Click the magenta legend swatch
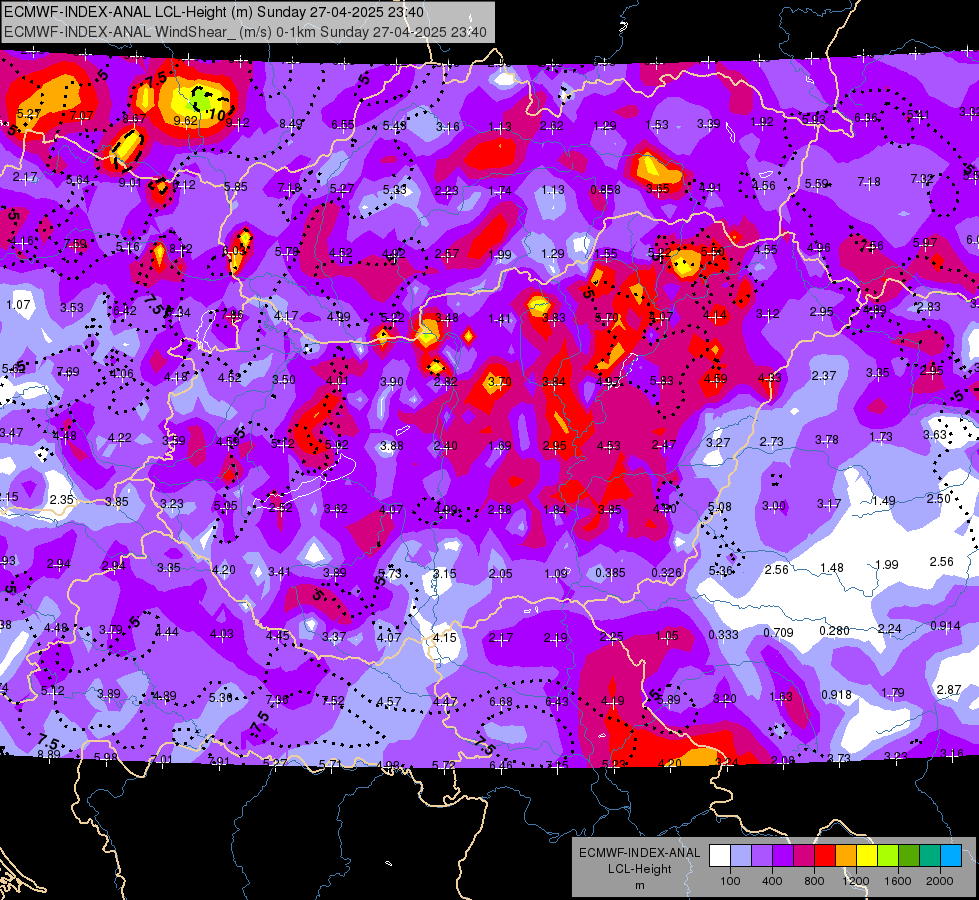 pos(804,856)
